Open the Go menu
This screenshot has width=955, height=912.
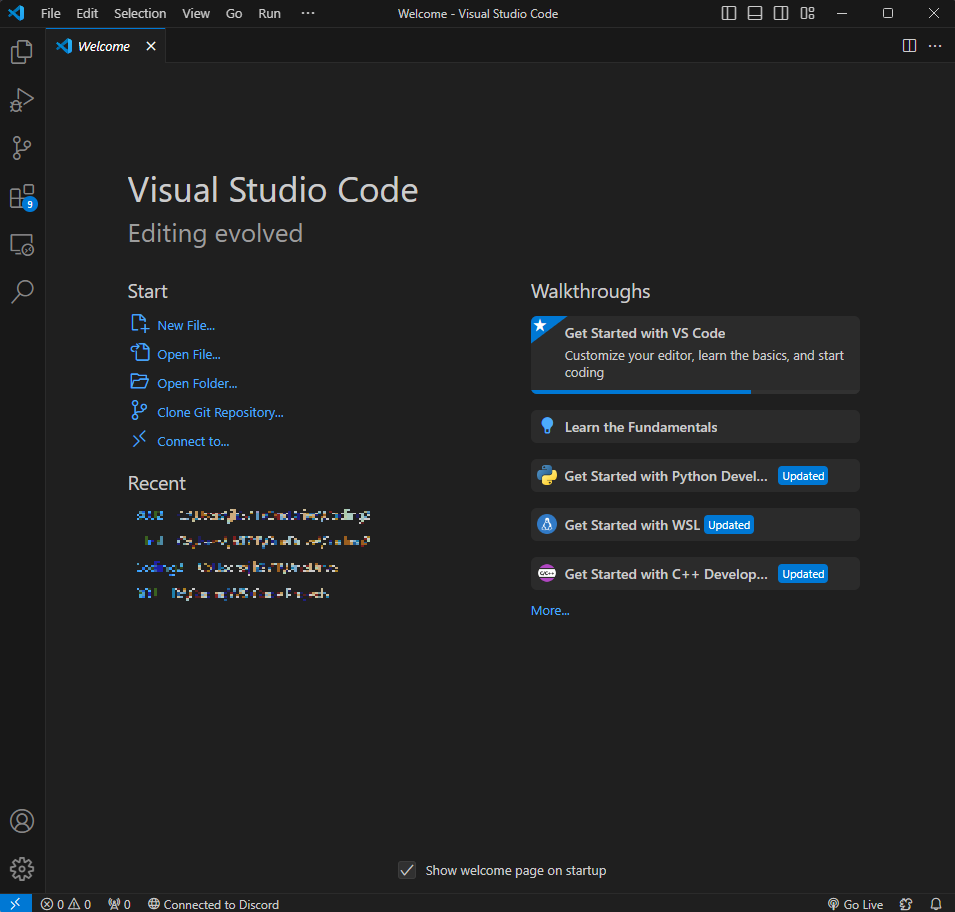pyautogui.click(x=234, y=13)
